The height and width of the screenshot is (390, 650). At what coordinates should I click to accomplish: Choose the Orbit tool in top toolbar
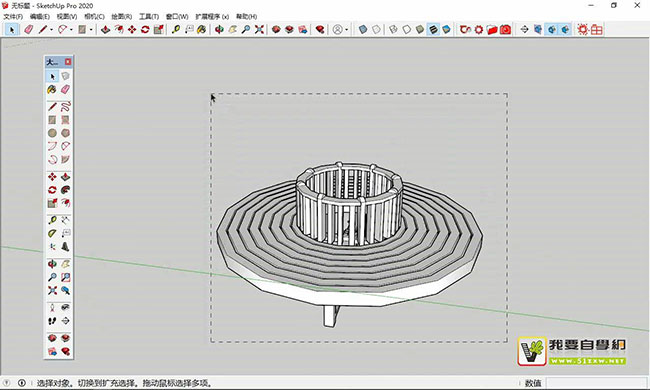(x=219, y=29)
